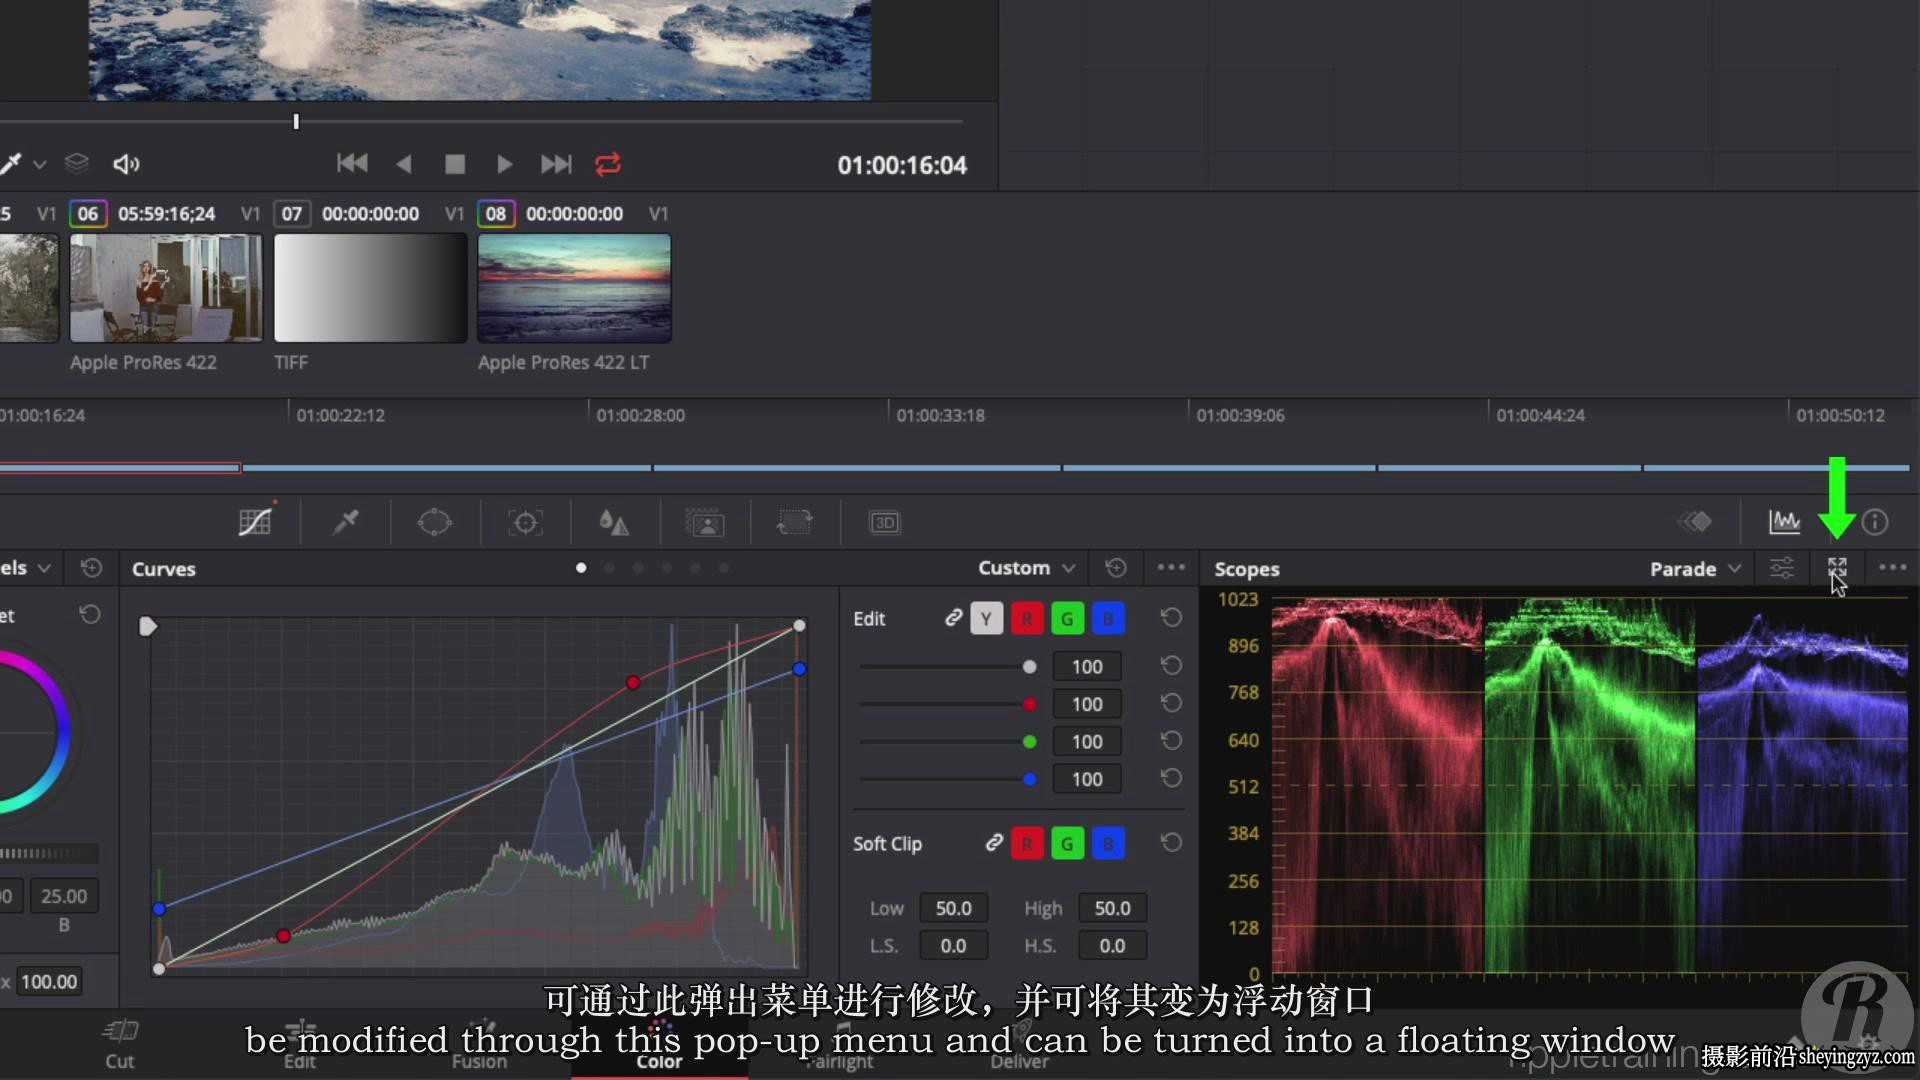Select clip 06 thumbnail
The height and width of the screenshot is (1080, 1920).
(x=166, y=288)
